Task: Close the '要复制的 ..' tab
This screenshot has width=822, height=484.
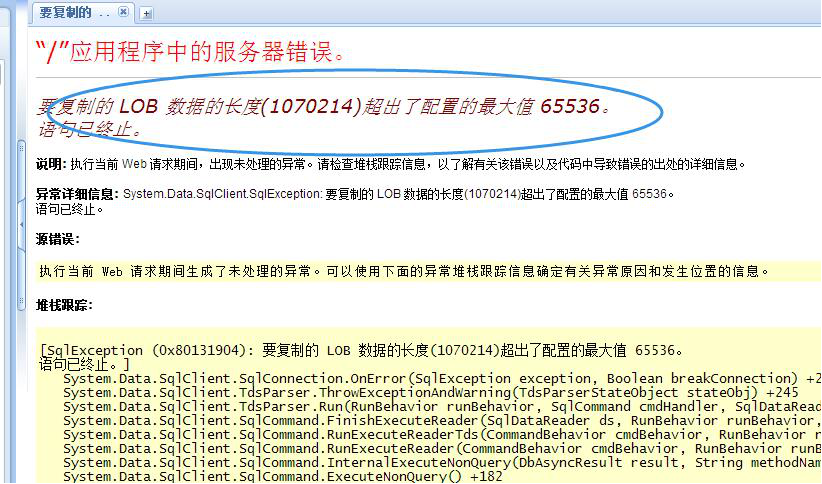Action: pyautogui.click(x=123, y=12)
